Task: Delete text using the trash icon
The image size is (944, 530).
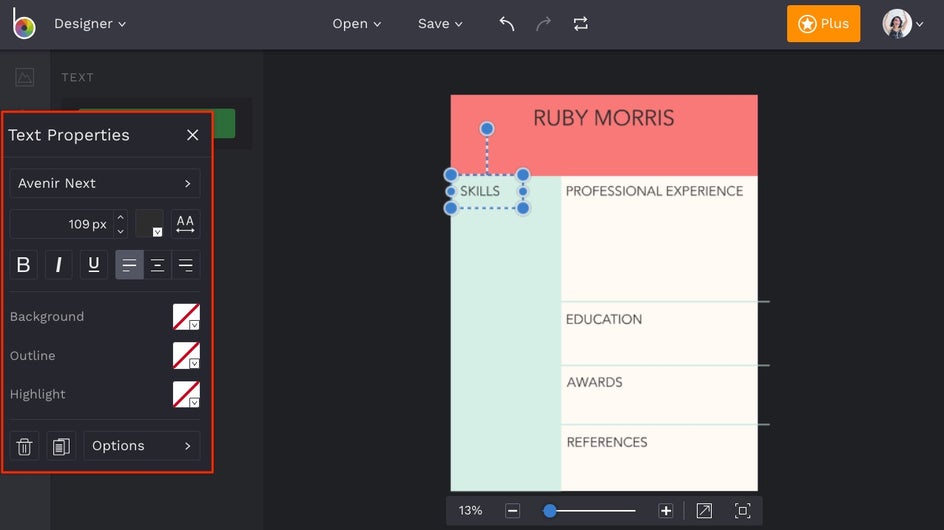Action: click(x=25, y=446)
